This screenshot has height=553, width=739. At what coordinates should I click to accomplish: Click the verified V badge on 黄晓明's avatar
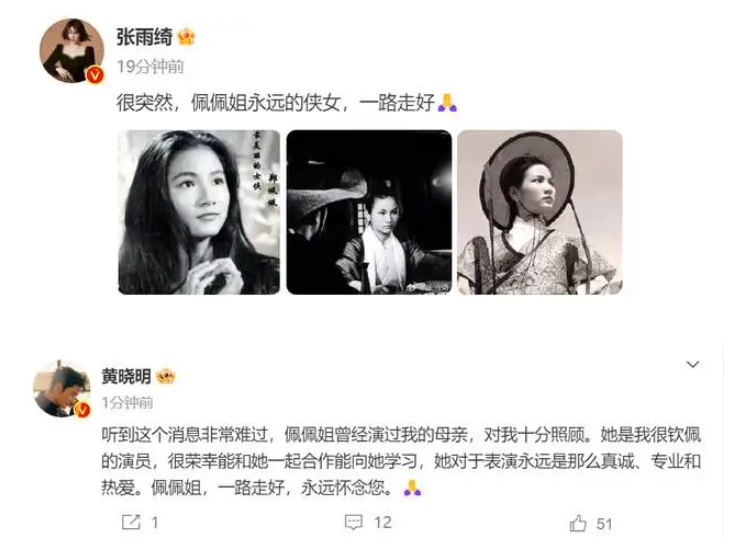82,410
